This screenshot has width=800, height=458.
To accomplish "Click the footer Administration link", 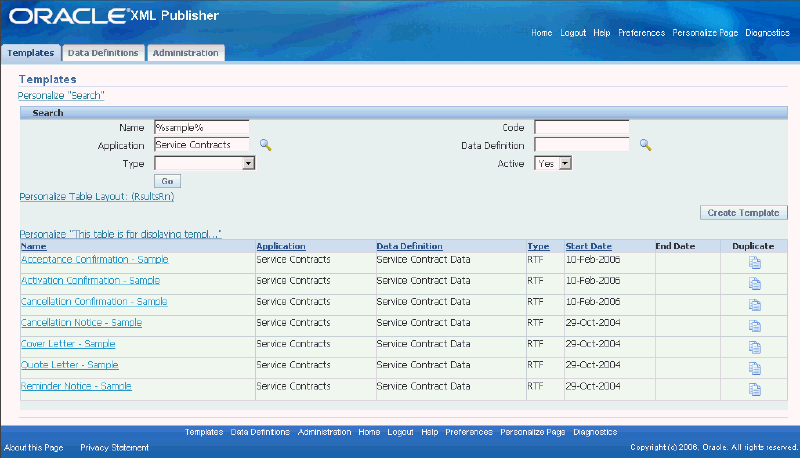I will [x=324, y=432].
